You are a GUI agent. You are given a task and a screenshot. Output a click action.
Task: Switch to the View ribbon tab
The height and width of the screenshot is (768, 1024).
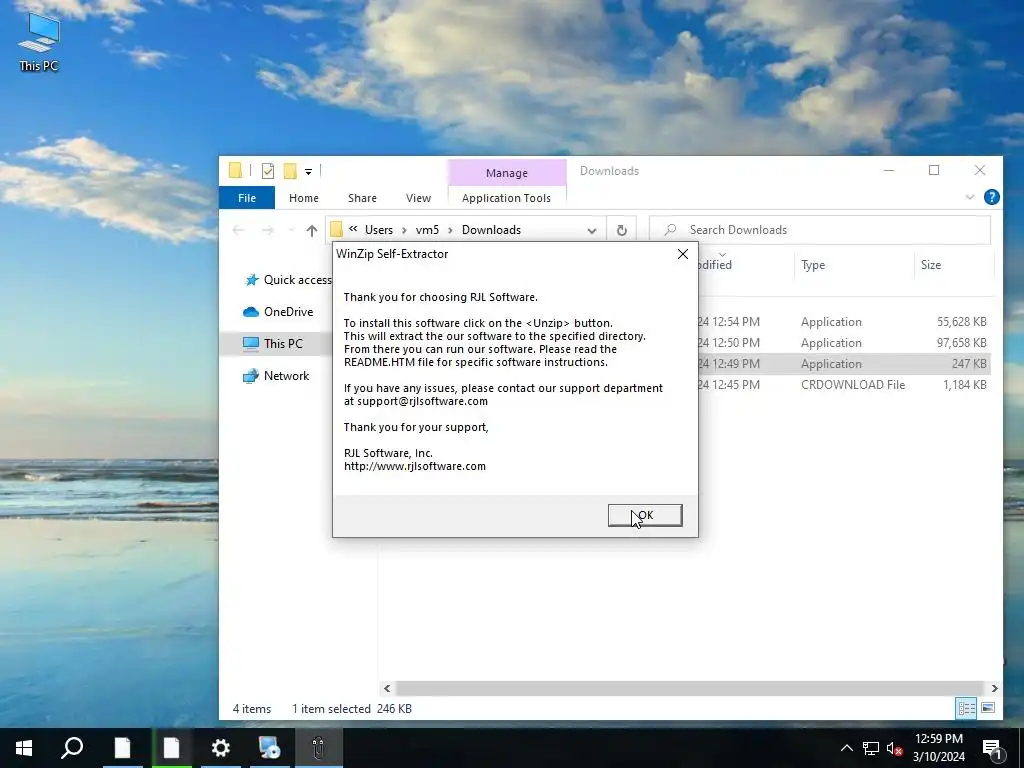click(x=418, y=198)
